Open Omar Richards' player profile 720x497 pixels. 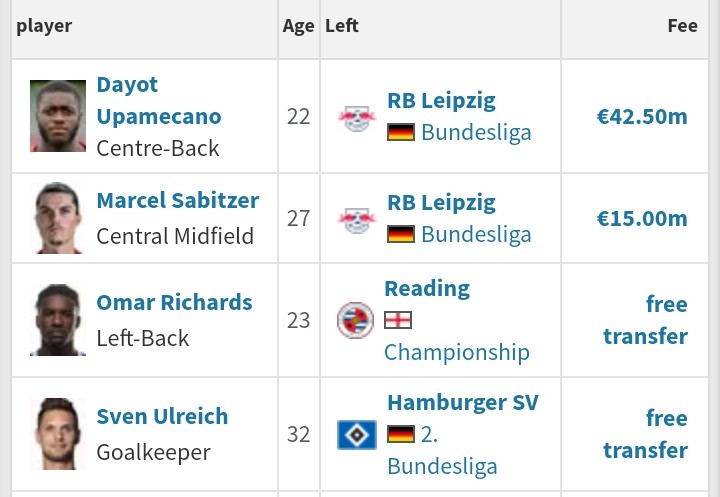pyautogui.click(x=174, y=303)
